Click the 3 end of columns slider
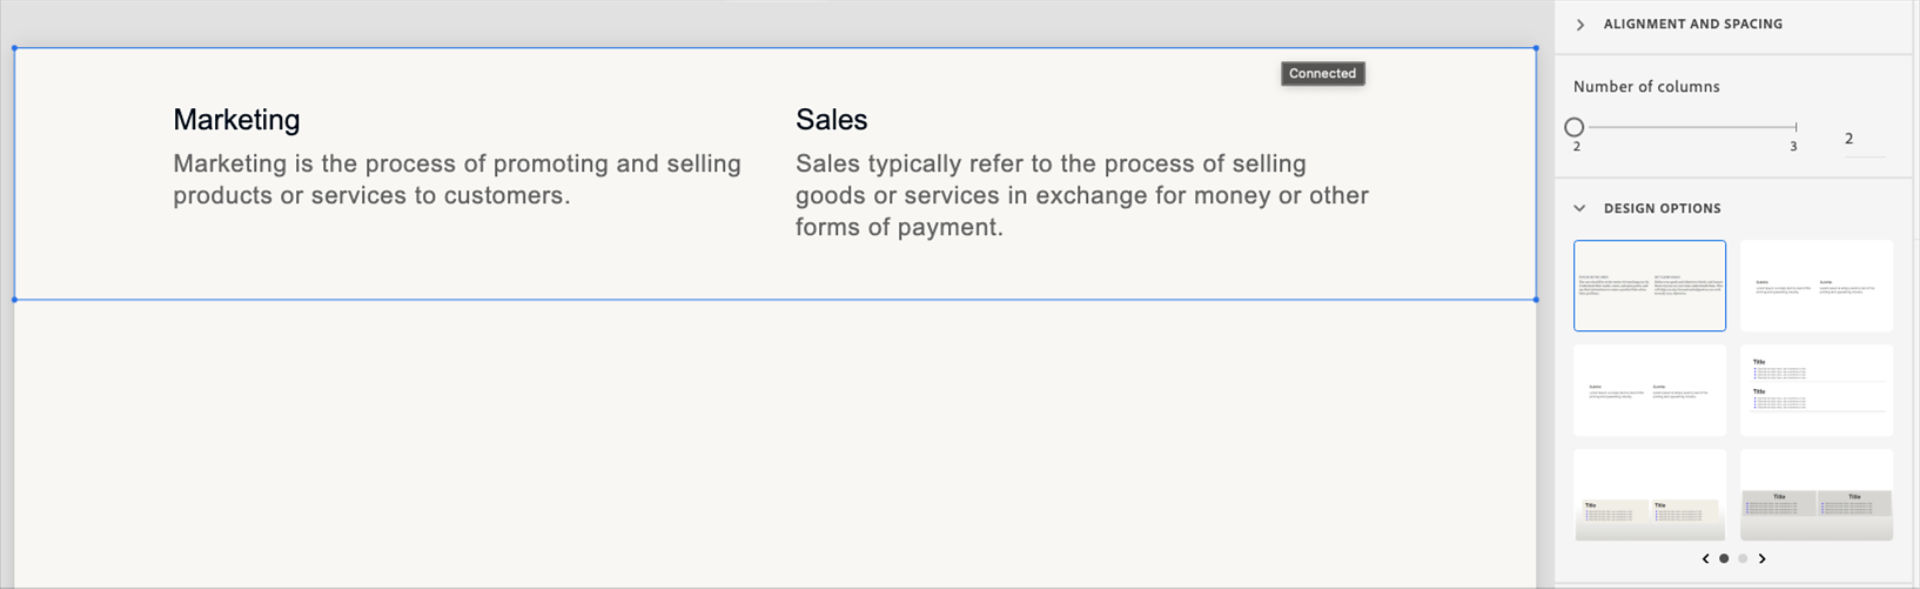 point(1795,127)
